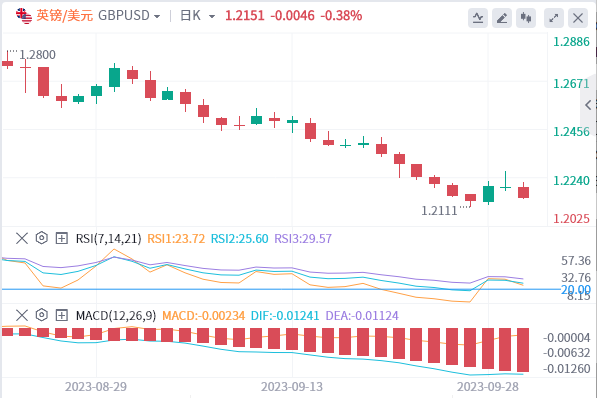Image resolution: width=597 pixels, height=398 pixels.
Task: Remove the MACD indicator panel
Action: tap(22, 315)
